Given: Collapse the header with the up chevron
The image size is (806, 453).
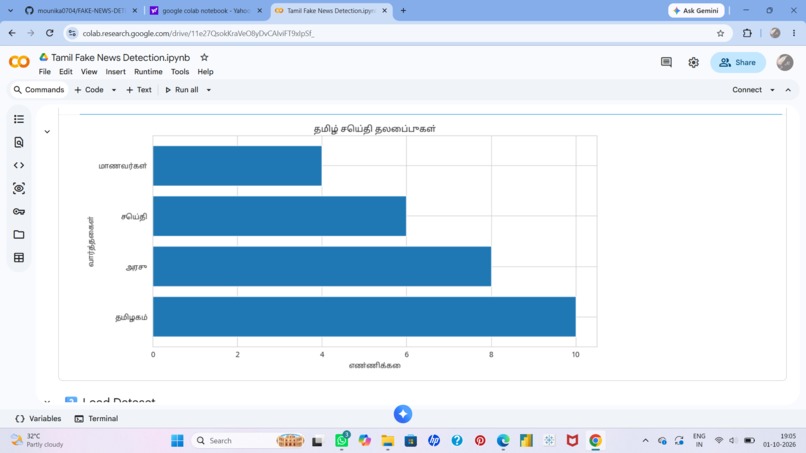Looking at the screenshot, I should tap(788, 90).
